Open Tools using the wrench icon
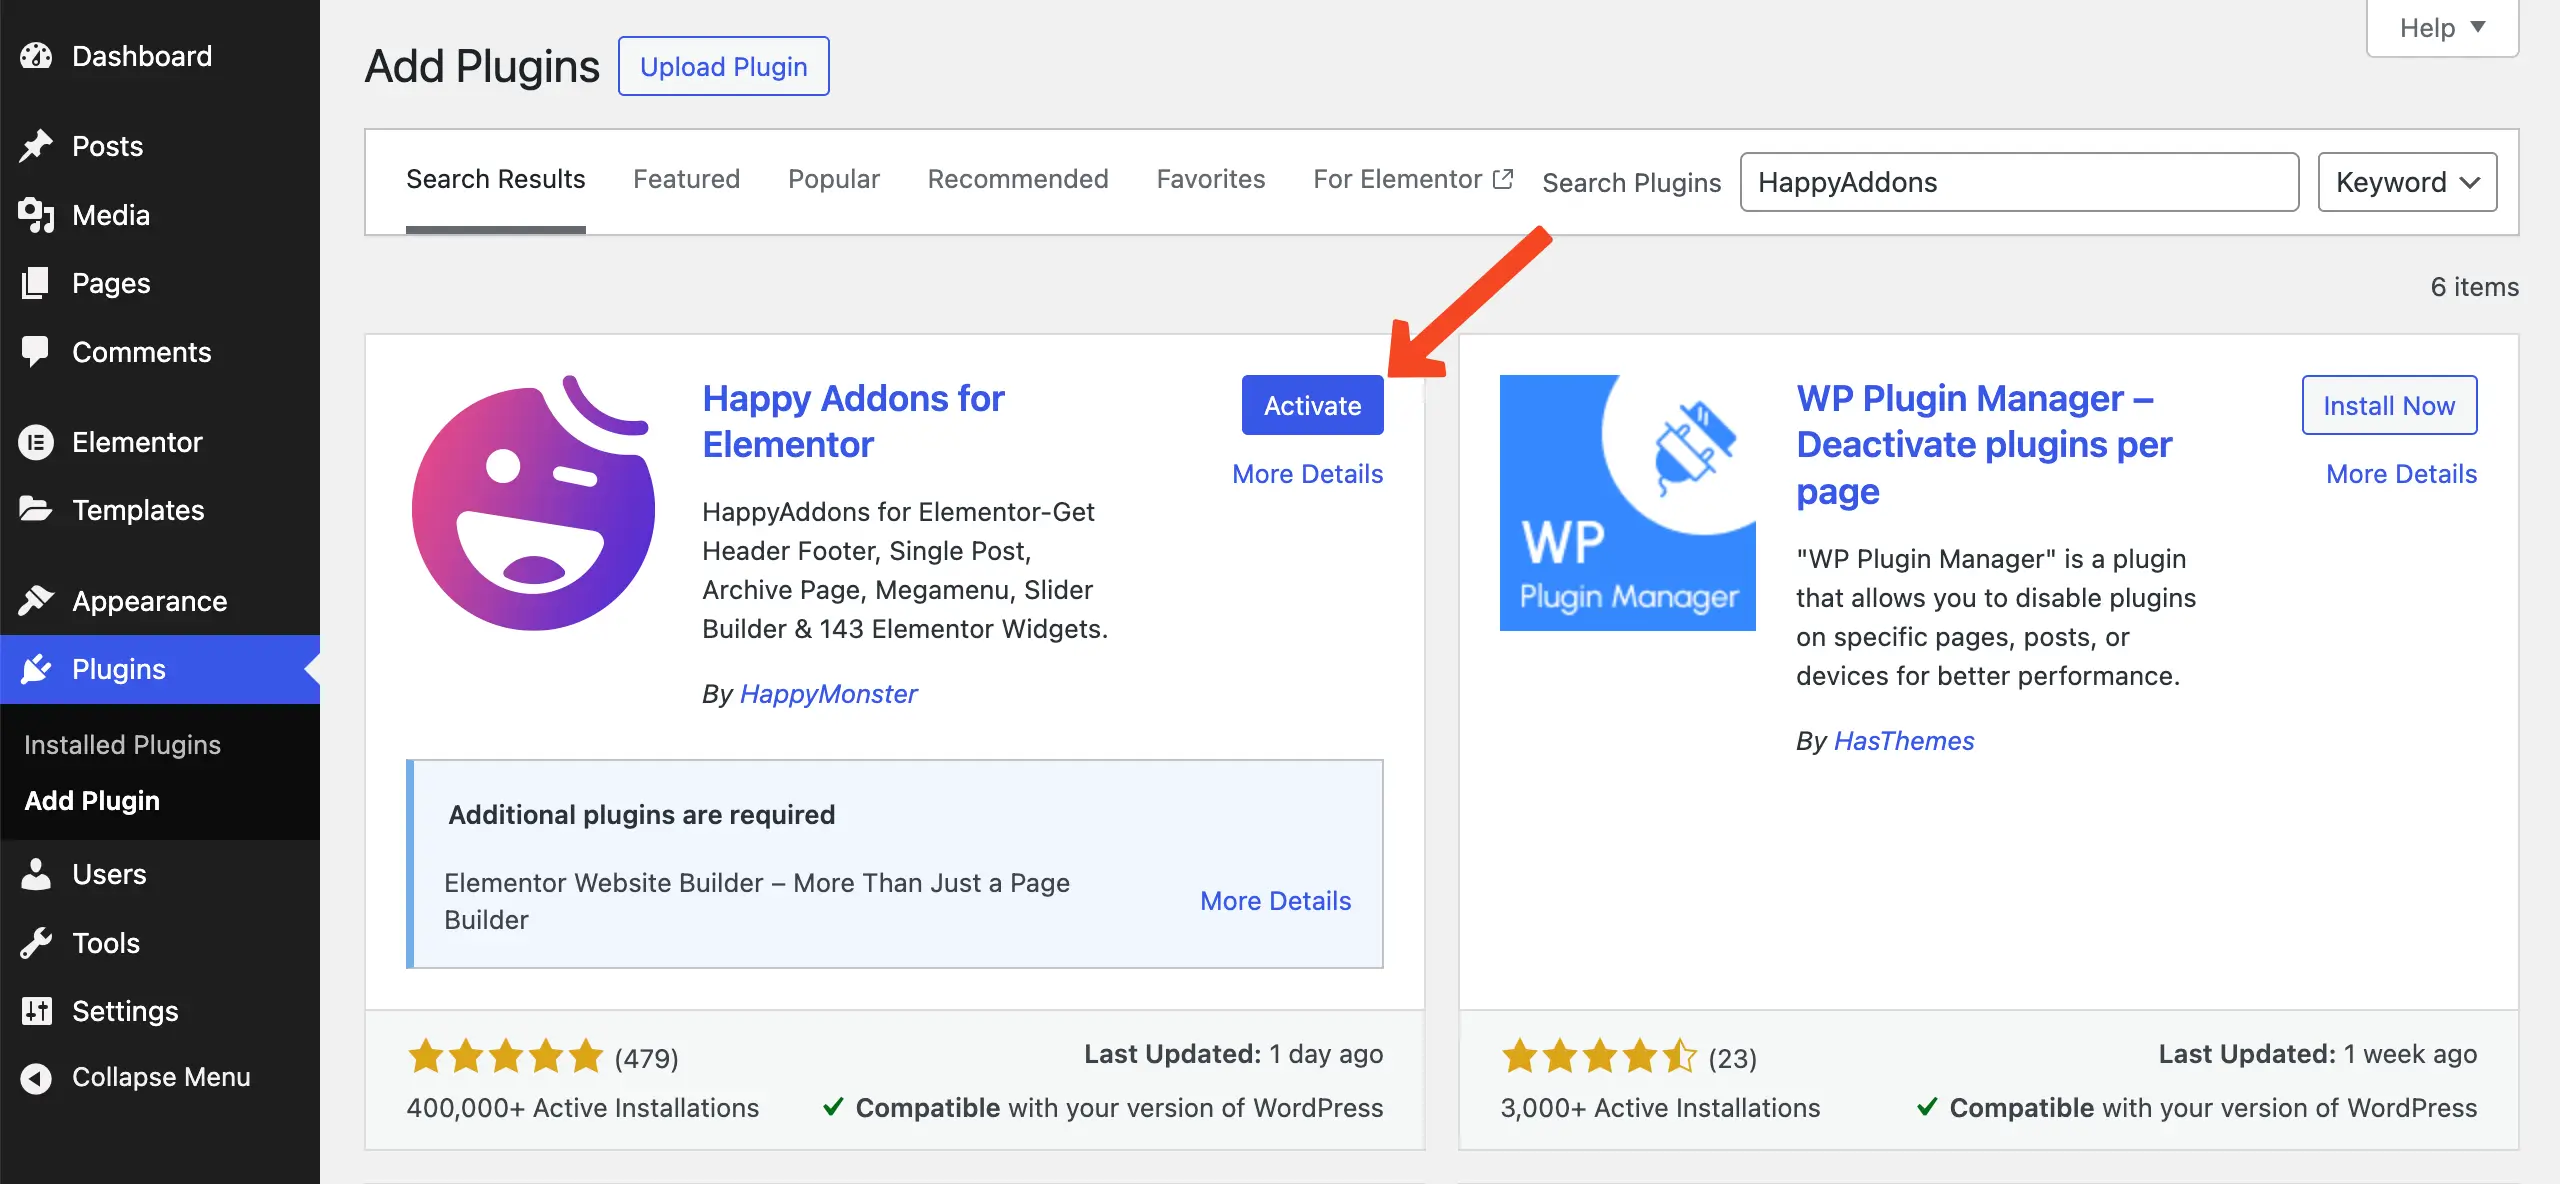This screenshot has height=1184, width=2560. coord(36,942)
